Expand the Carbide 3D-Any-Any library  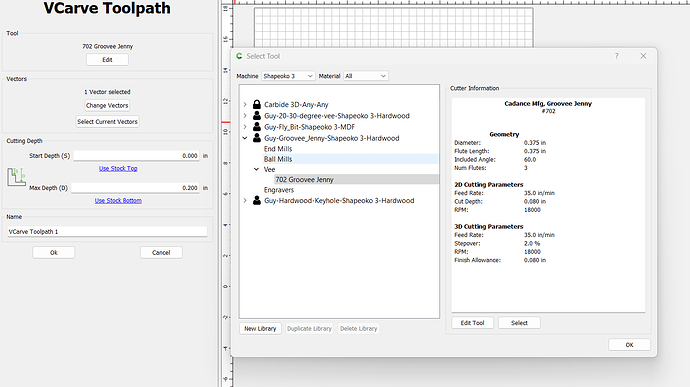click(x=245, y=104)
